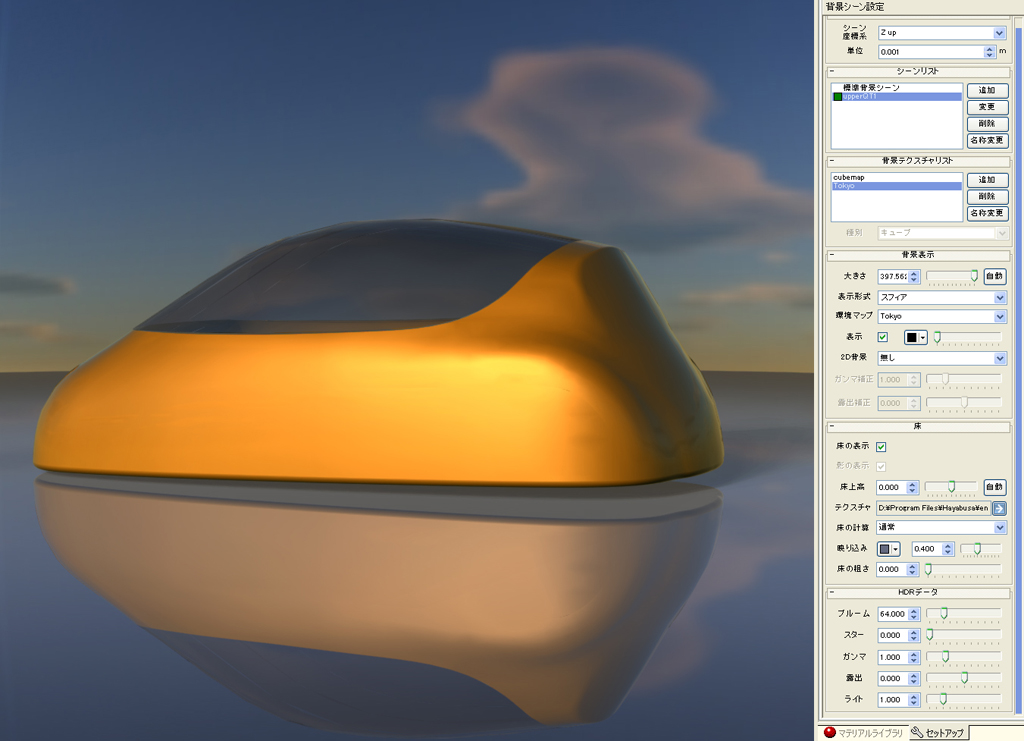Open the black 表示 background color swatch
The image size is (1024, 741).
pos(916,337)
